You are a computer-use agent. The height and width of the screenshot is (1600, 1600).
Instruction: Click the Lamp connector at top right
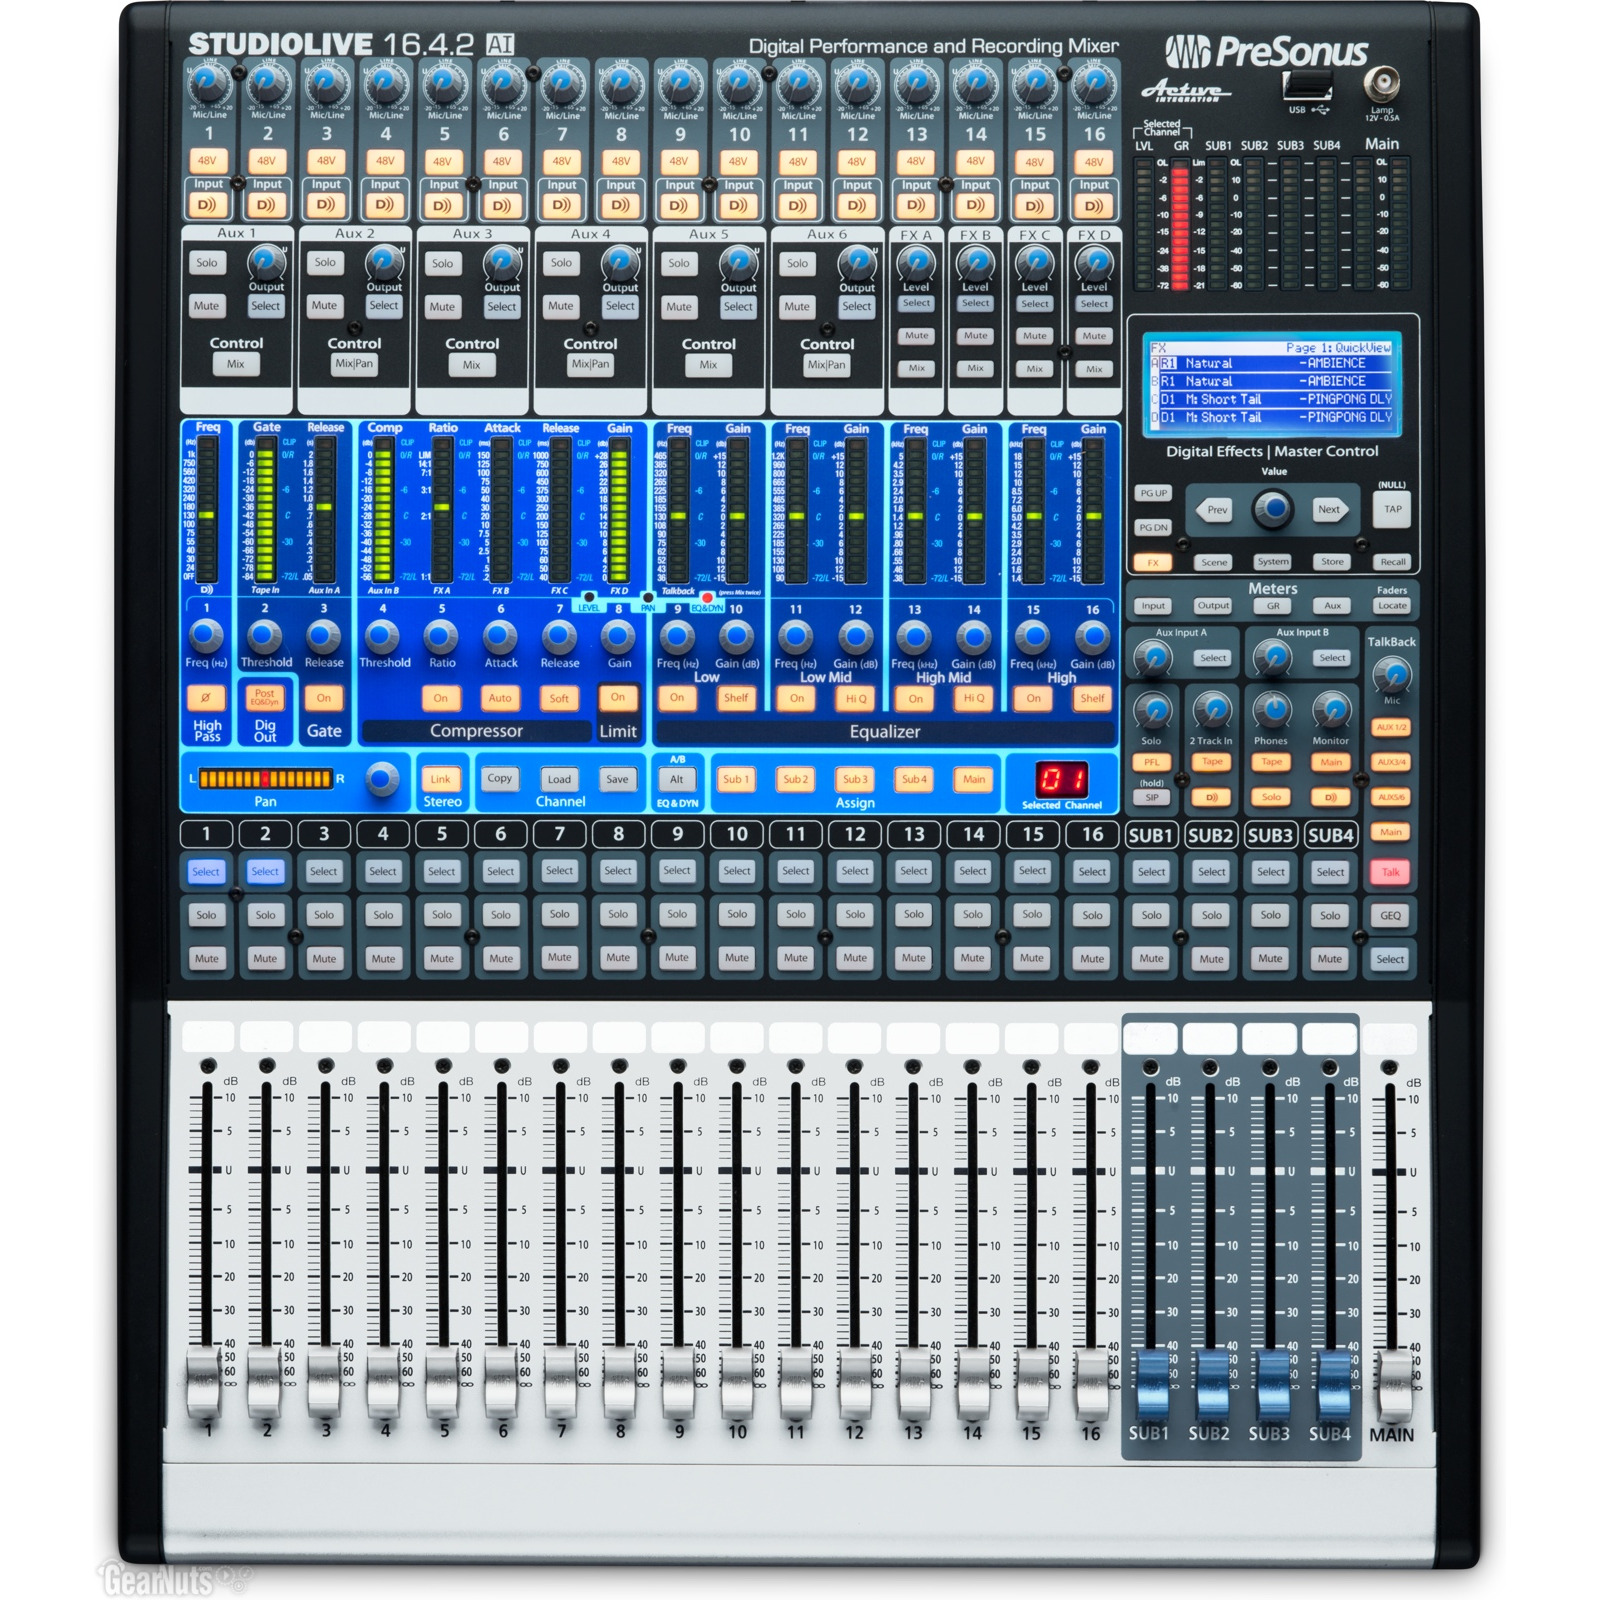(x=1382, y=83)
